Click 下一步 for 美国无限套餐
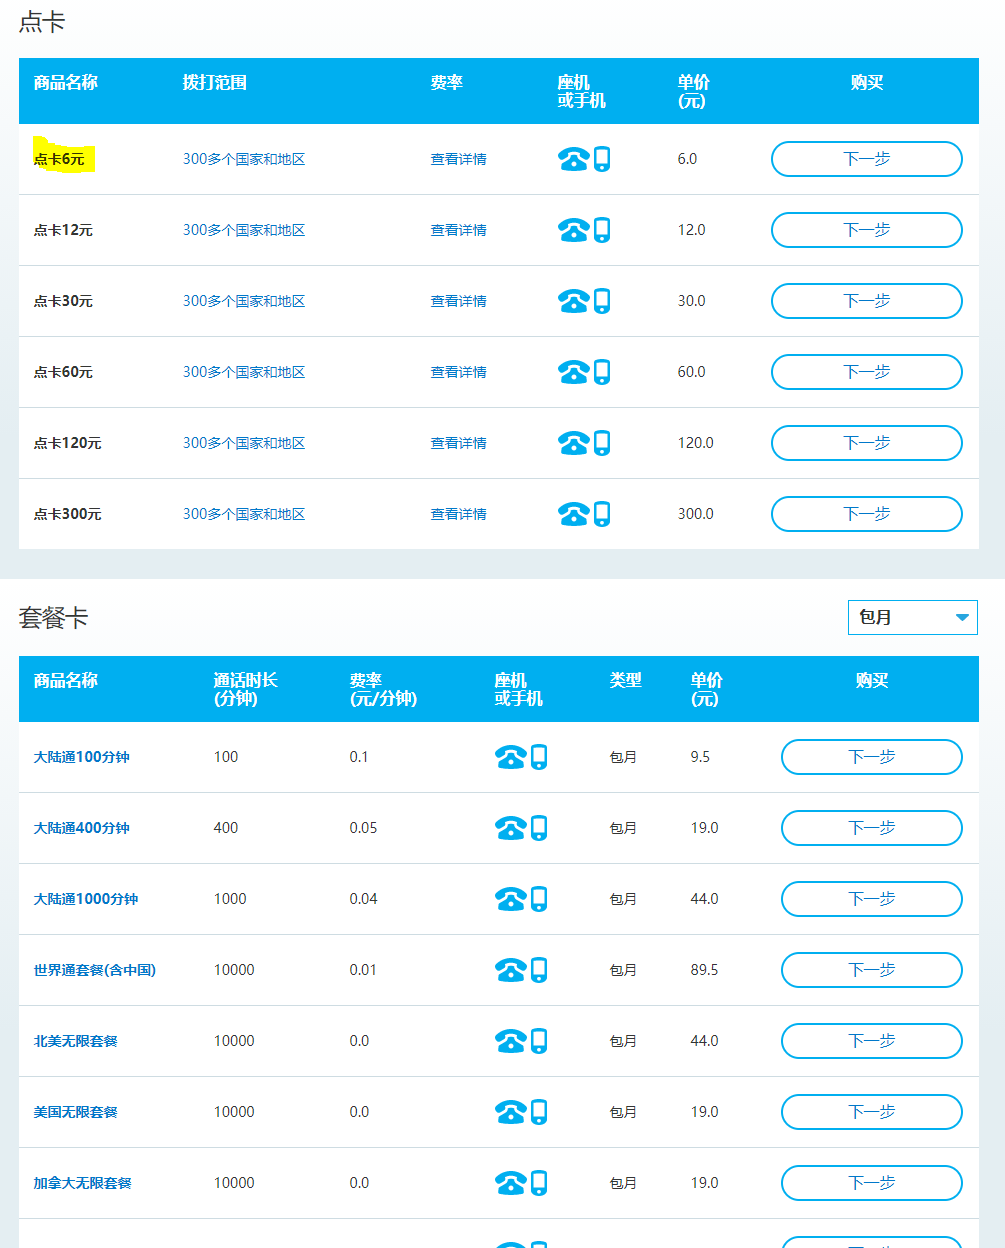Image resolution: width=1005 pixels, height=1248 pixels. tap(871, 1112)
